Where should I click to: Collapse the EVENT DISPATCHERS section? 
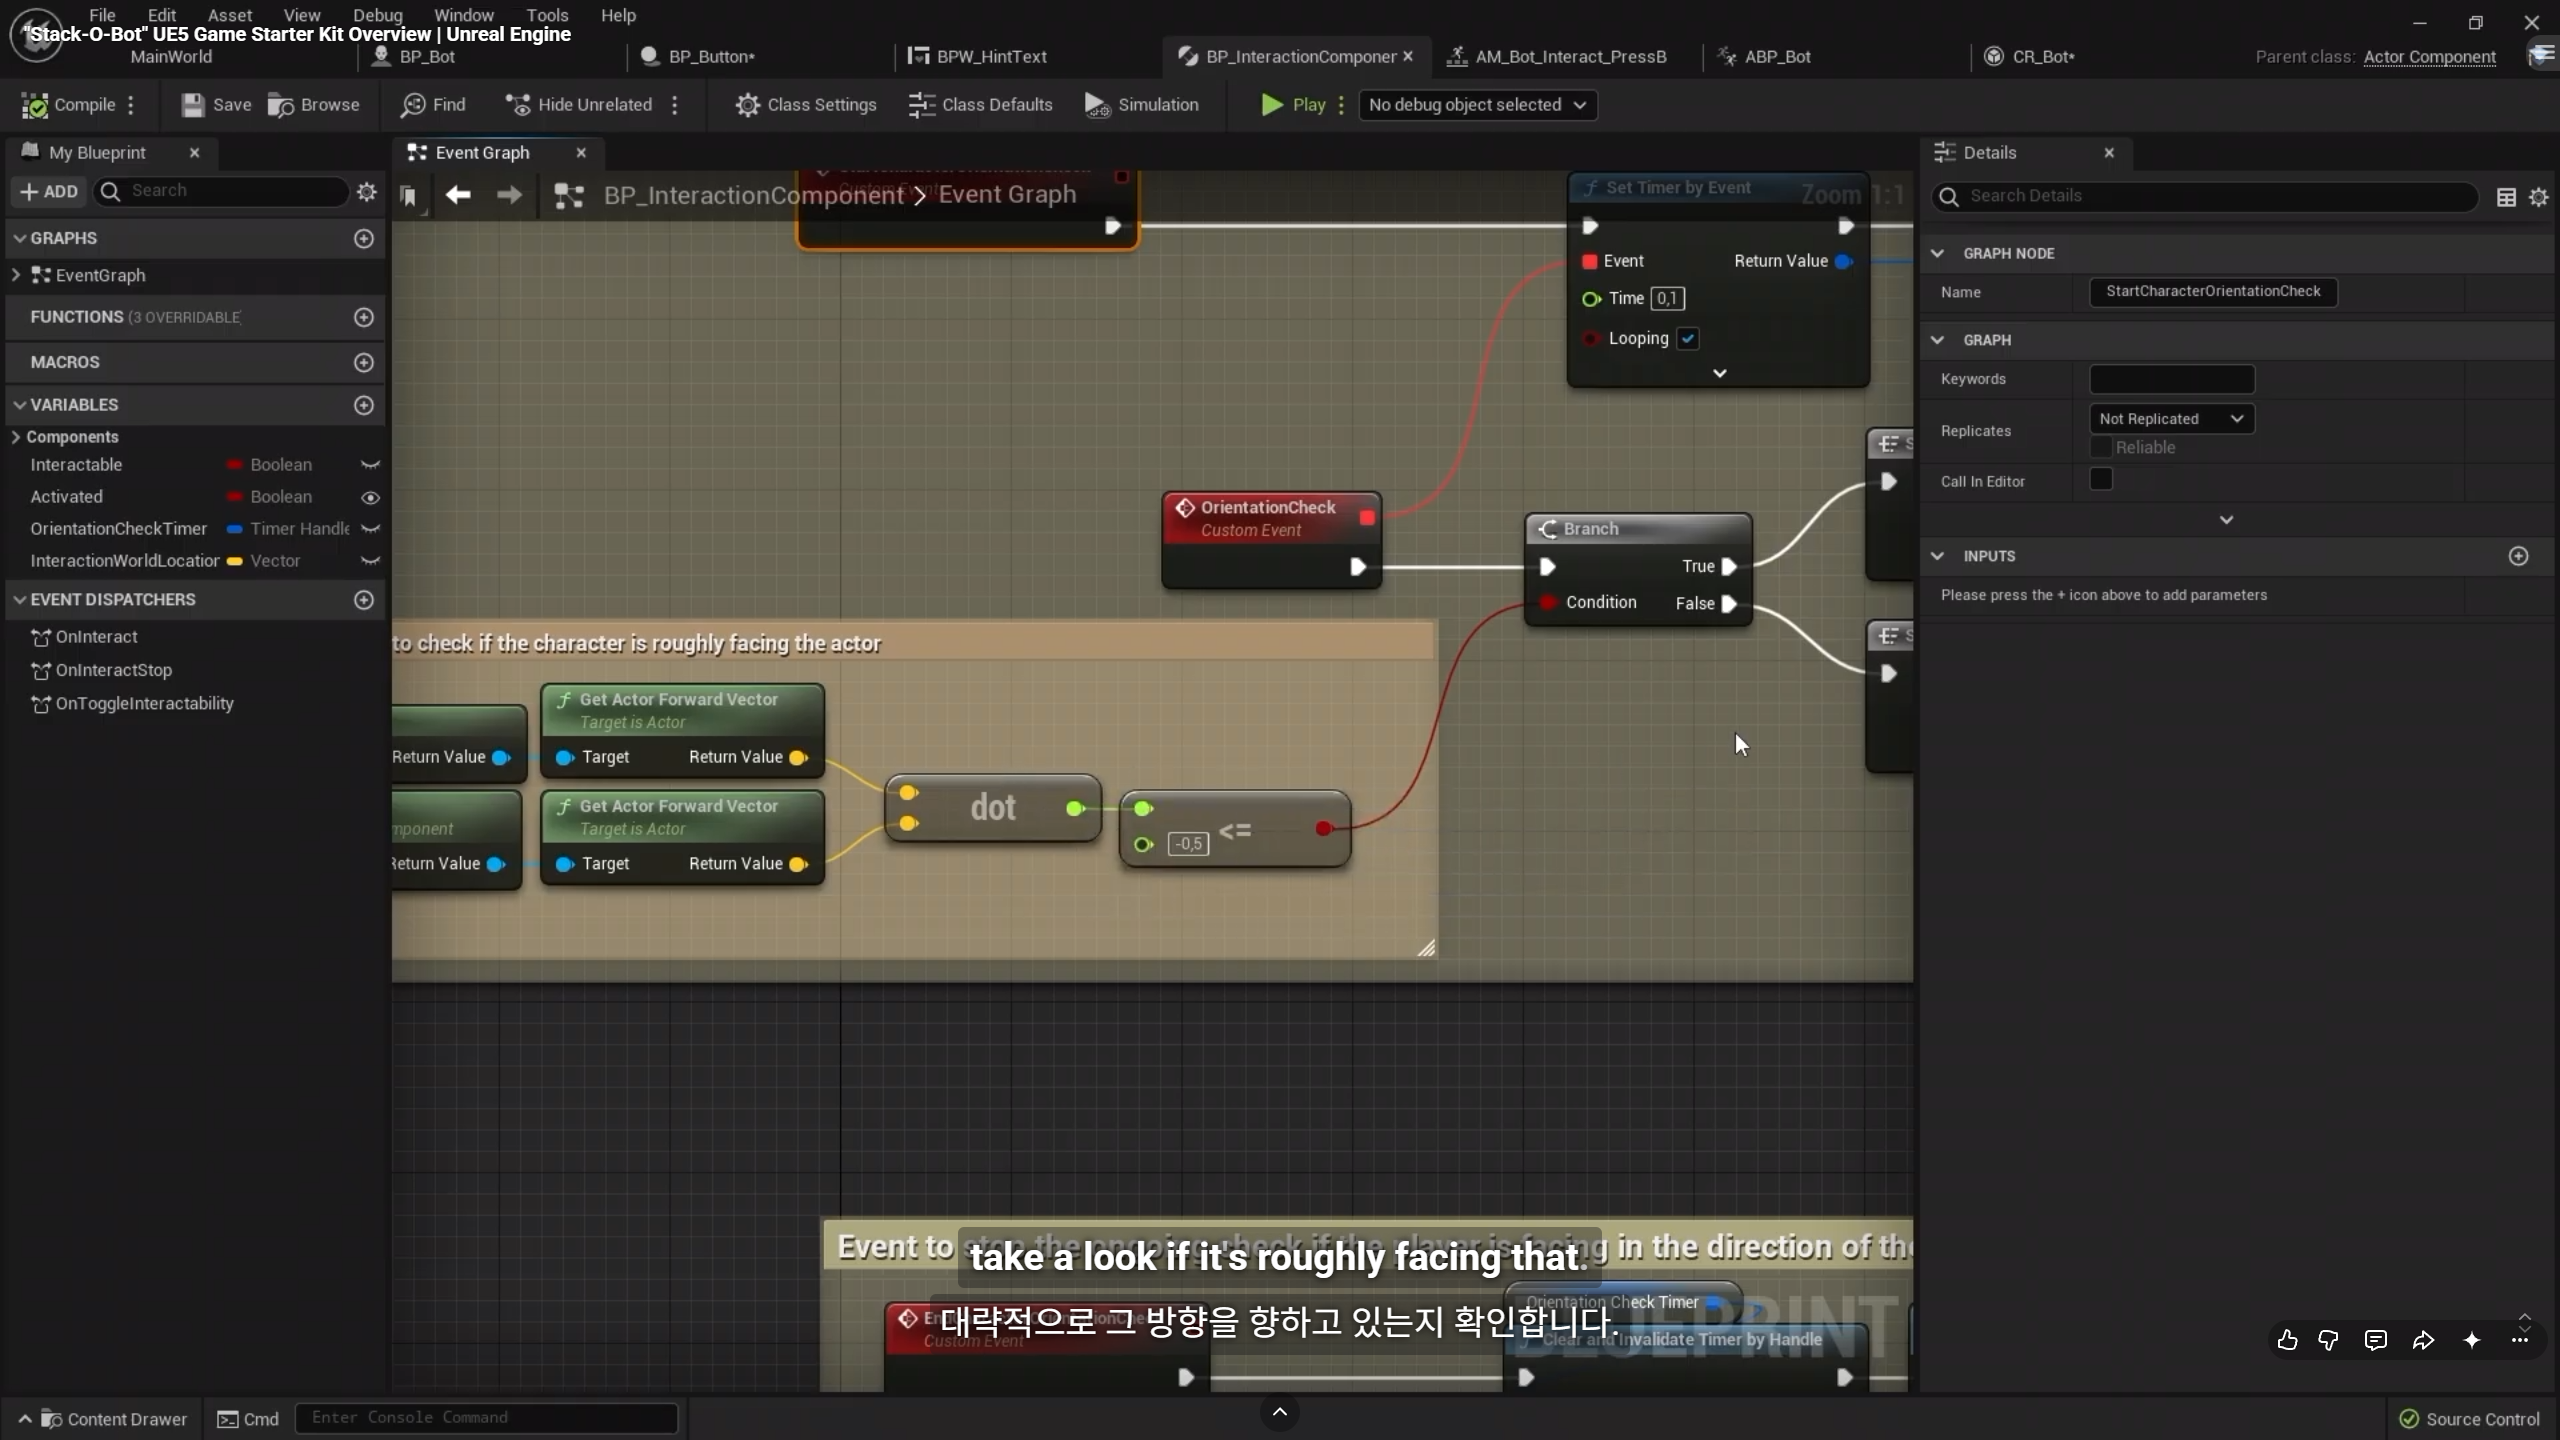click(20, 600)
